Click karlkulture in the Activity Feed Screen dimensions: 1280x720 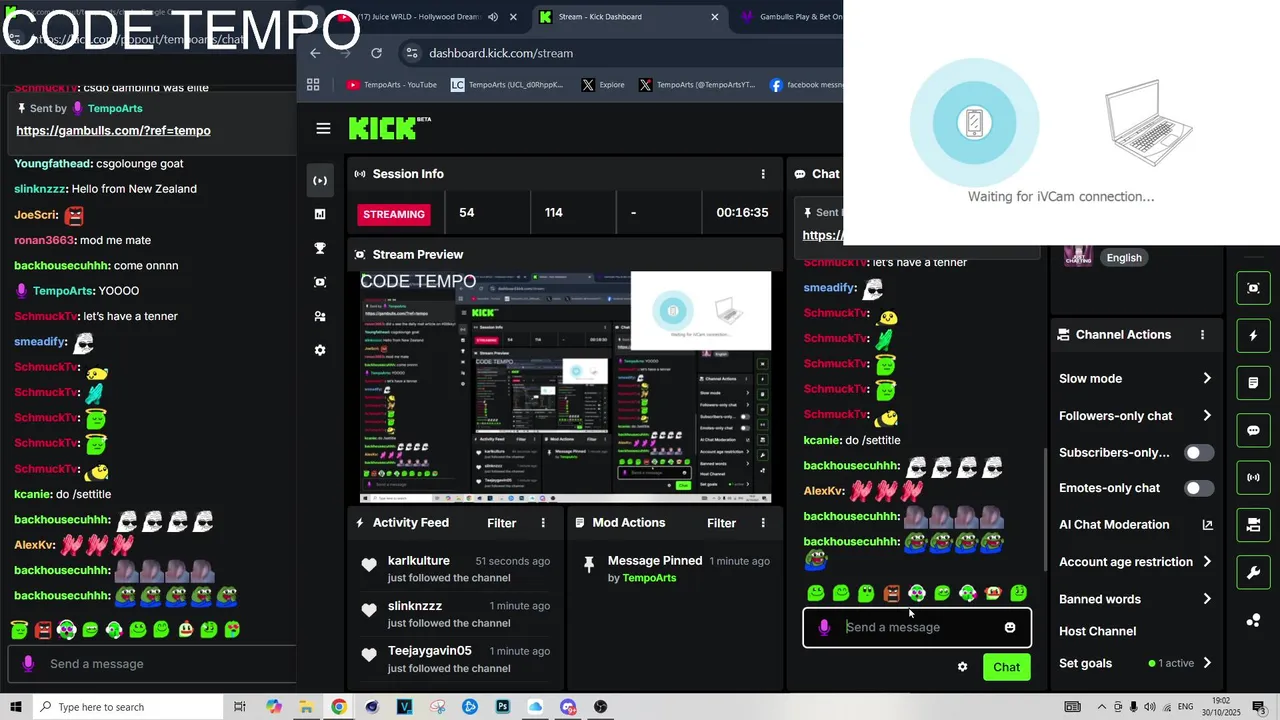[x=418, y=561]
